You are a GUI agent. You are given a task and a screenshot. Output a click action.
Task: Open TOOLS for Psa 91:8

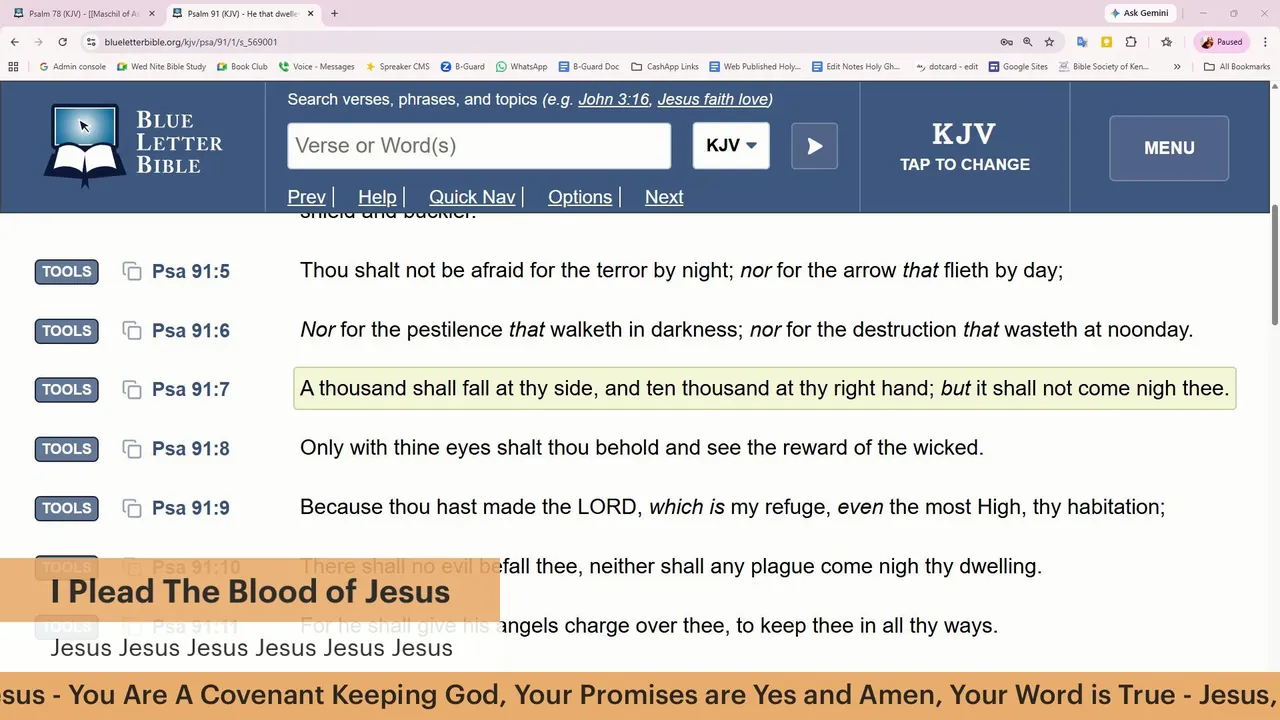pyautogui.click(x=67, y=448)
